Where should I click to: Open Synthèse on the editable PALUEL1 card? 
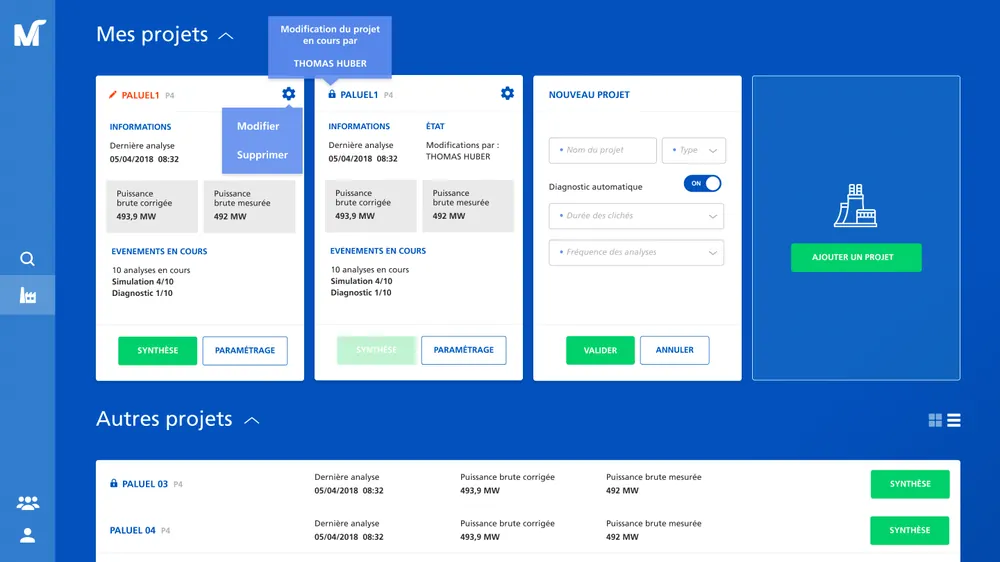(x=158, y=350)
